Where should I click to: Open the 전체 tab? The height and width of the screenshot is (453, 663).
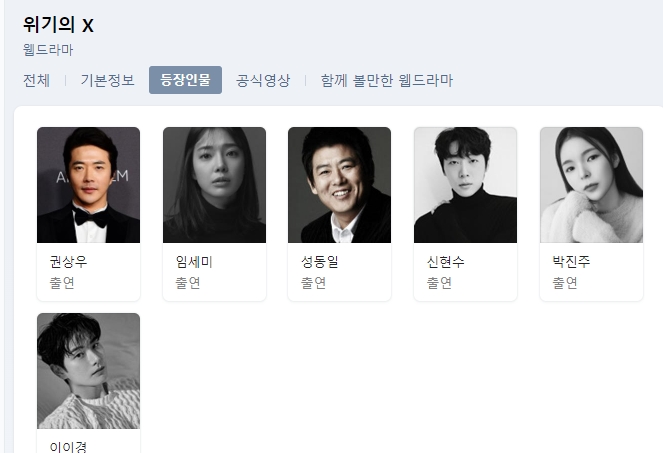click(36, 80)
